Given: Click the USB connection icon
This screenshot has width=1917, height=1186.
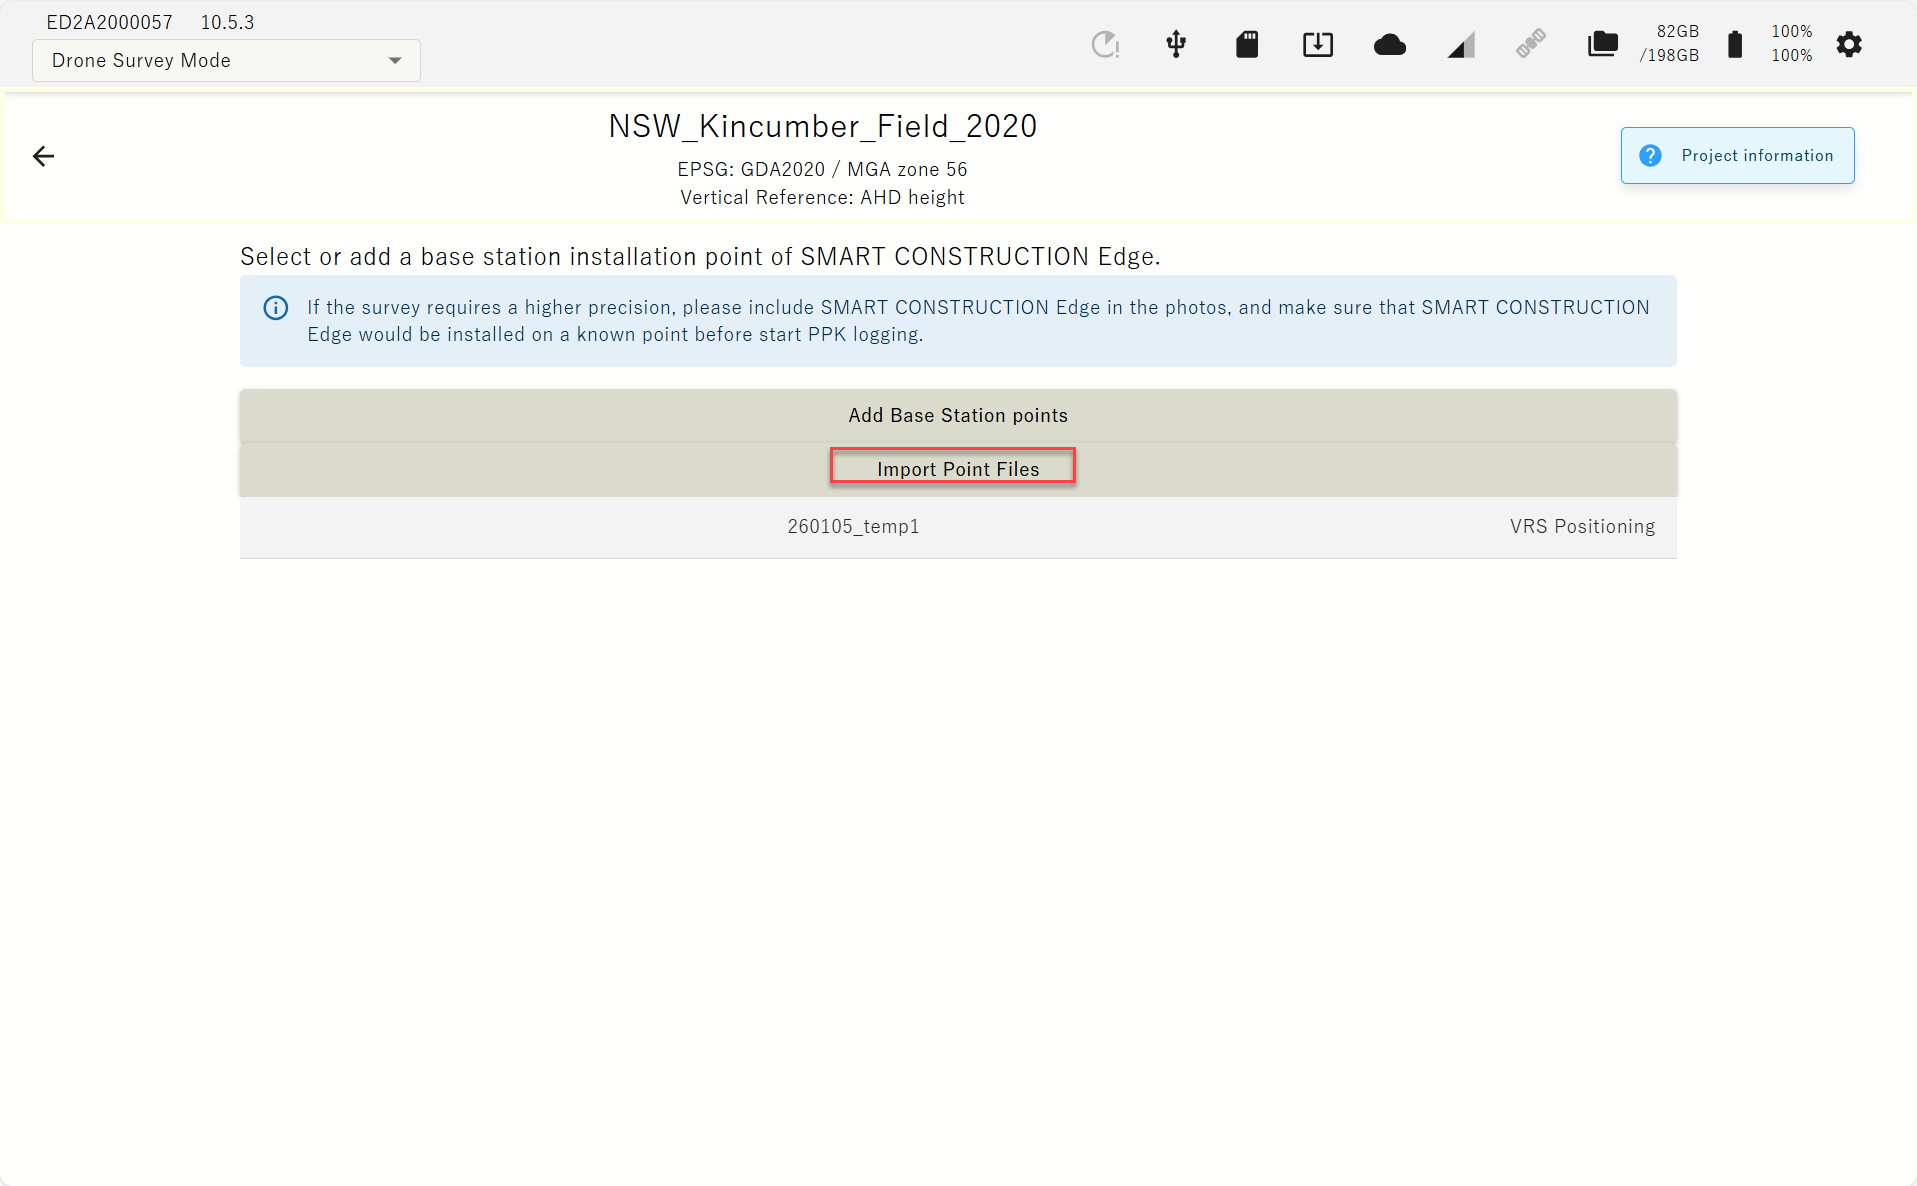Looking at the screenshot, I should (x=1176, y=44).
